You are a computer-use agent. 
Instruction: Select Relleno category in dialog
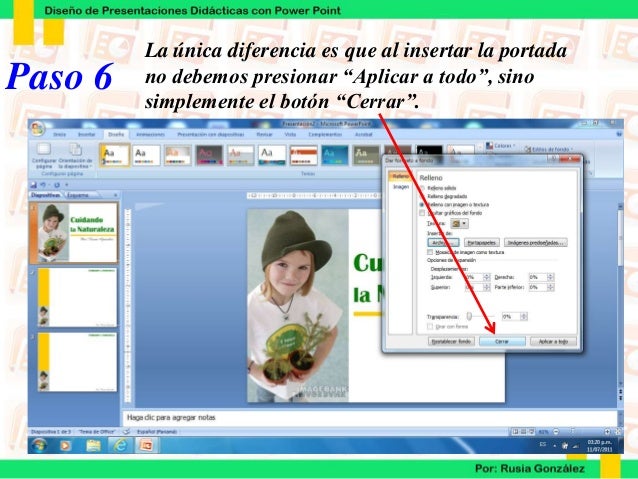point(400,176)
